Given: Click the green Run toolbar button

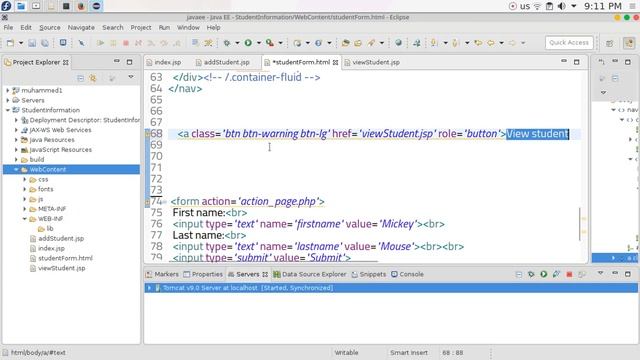Looking at the screenshot, I should pyautogui.click(x=248, y=43).
